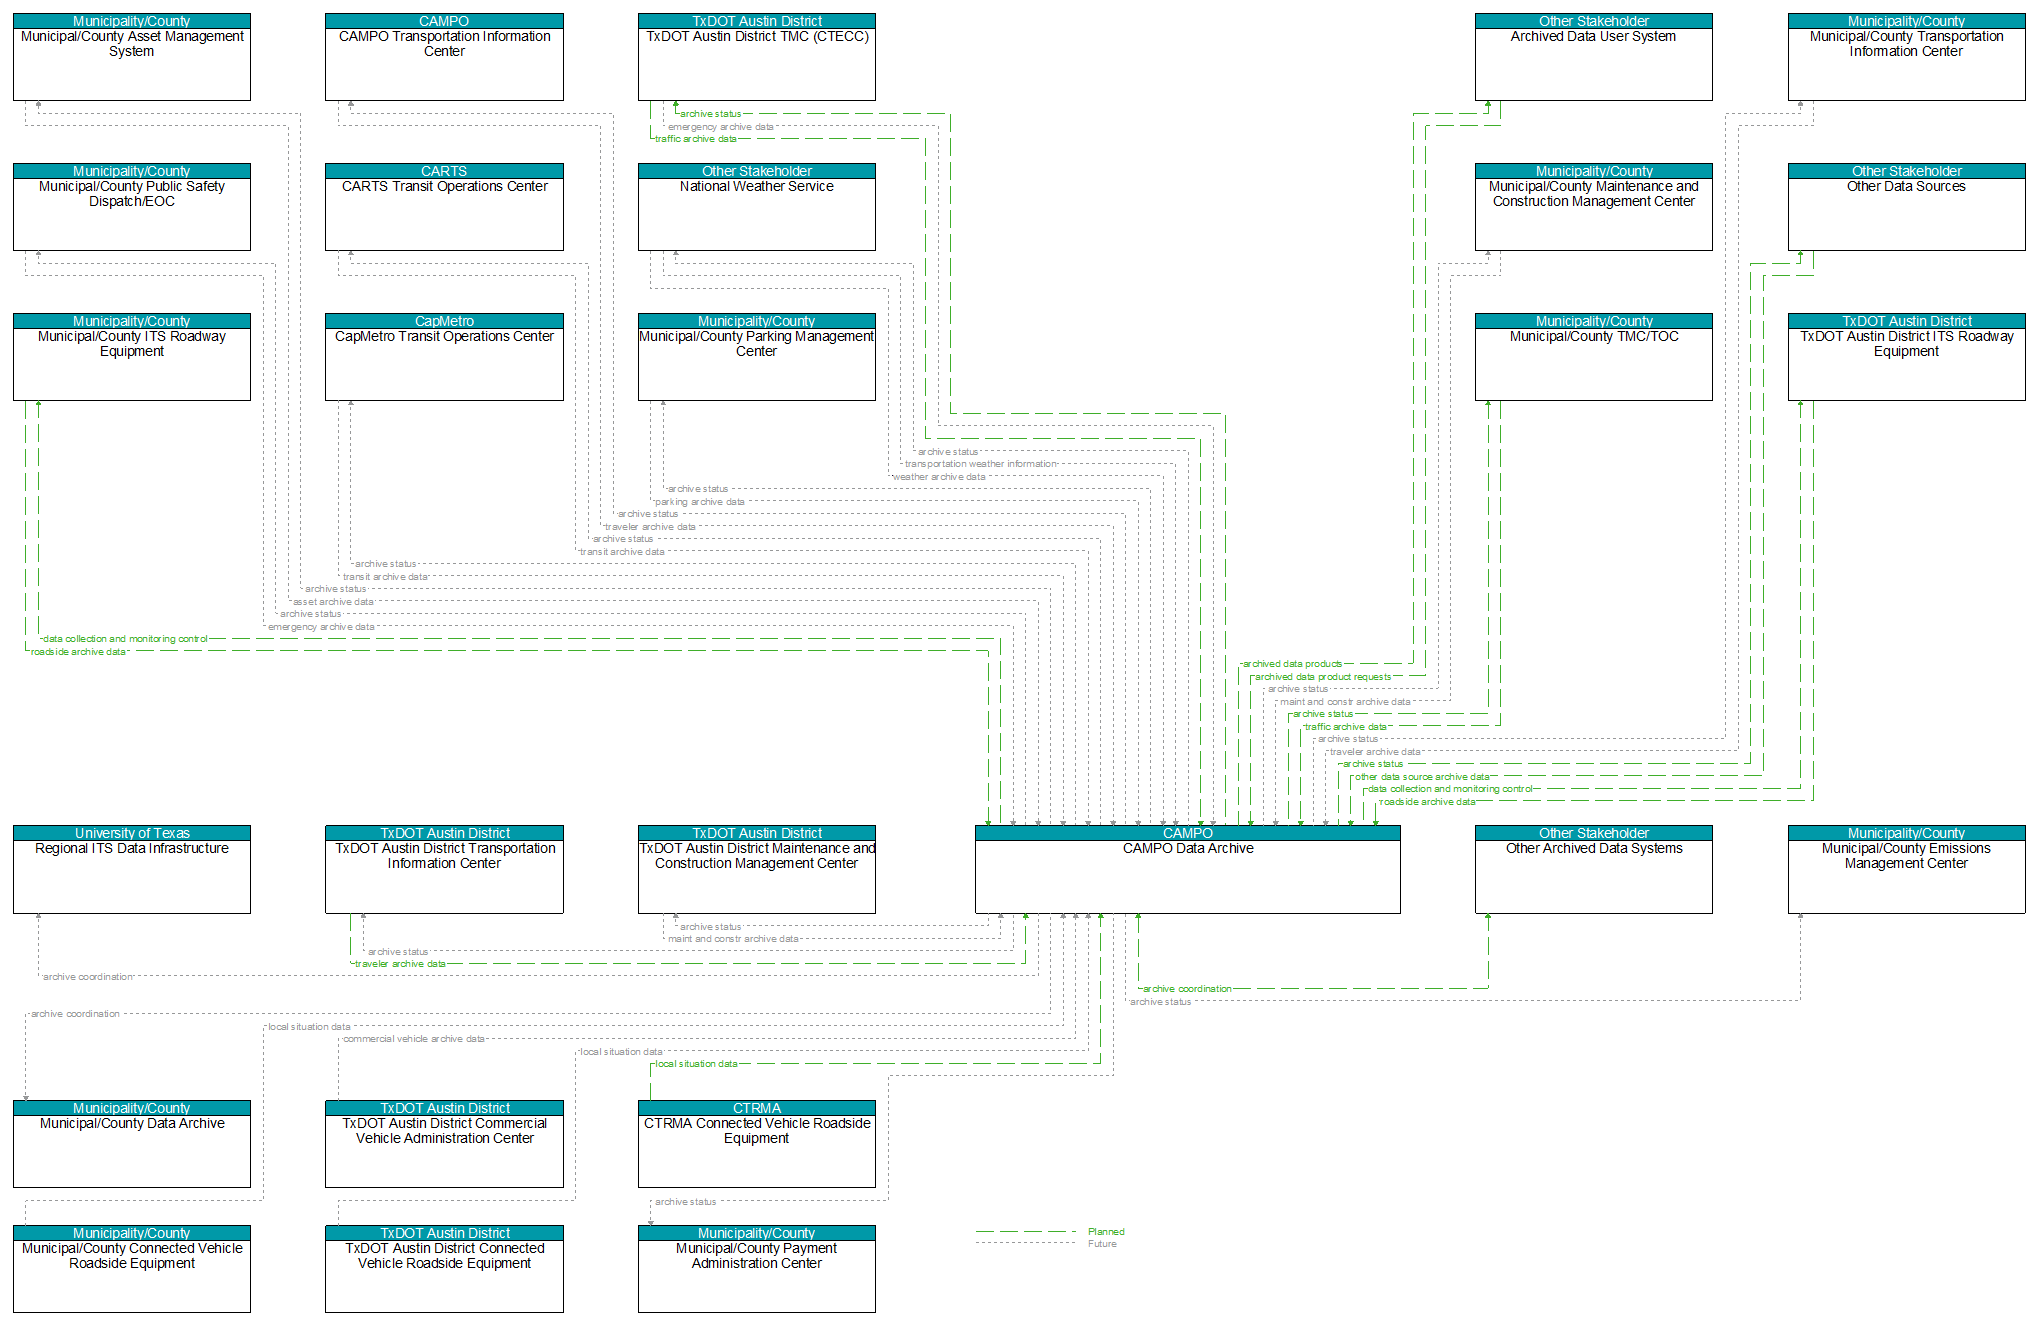This screenshot has height=1326, width=2036.
Task: Open the CapMetro Transit Operations Center node
Action: tap(444, 357)
